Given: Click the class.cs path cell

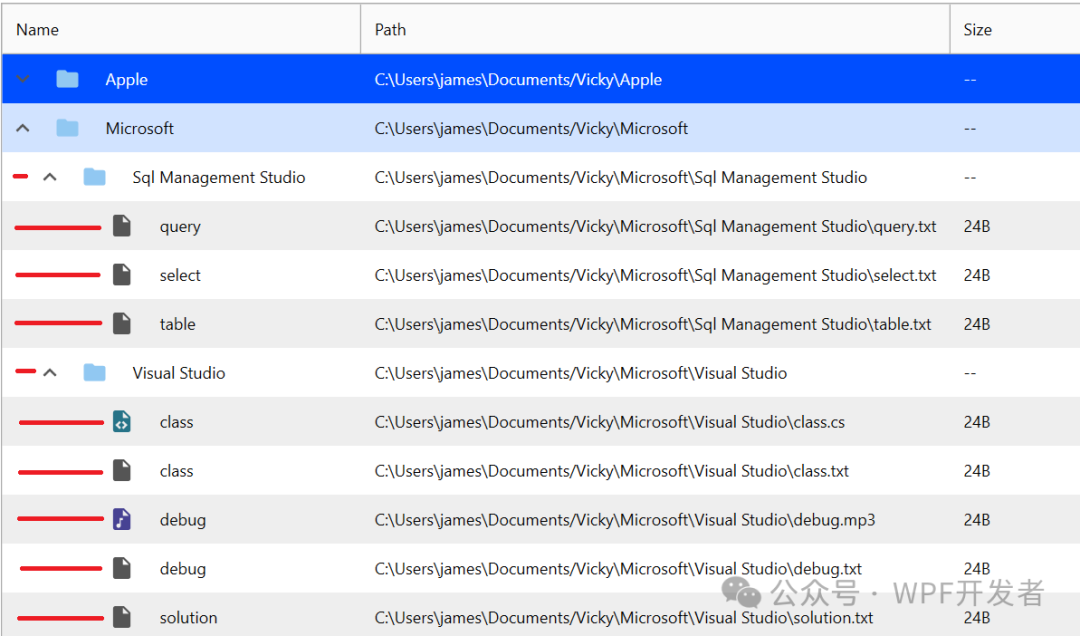Looking at the screenshot, I should pos(610,422).
